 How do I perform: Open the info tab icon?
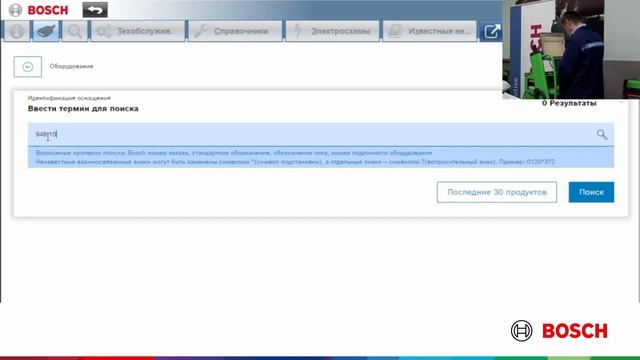[17, 31]
